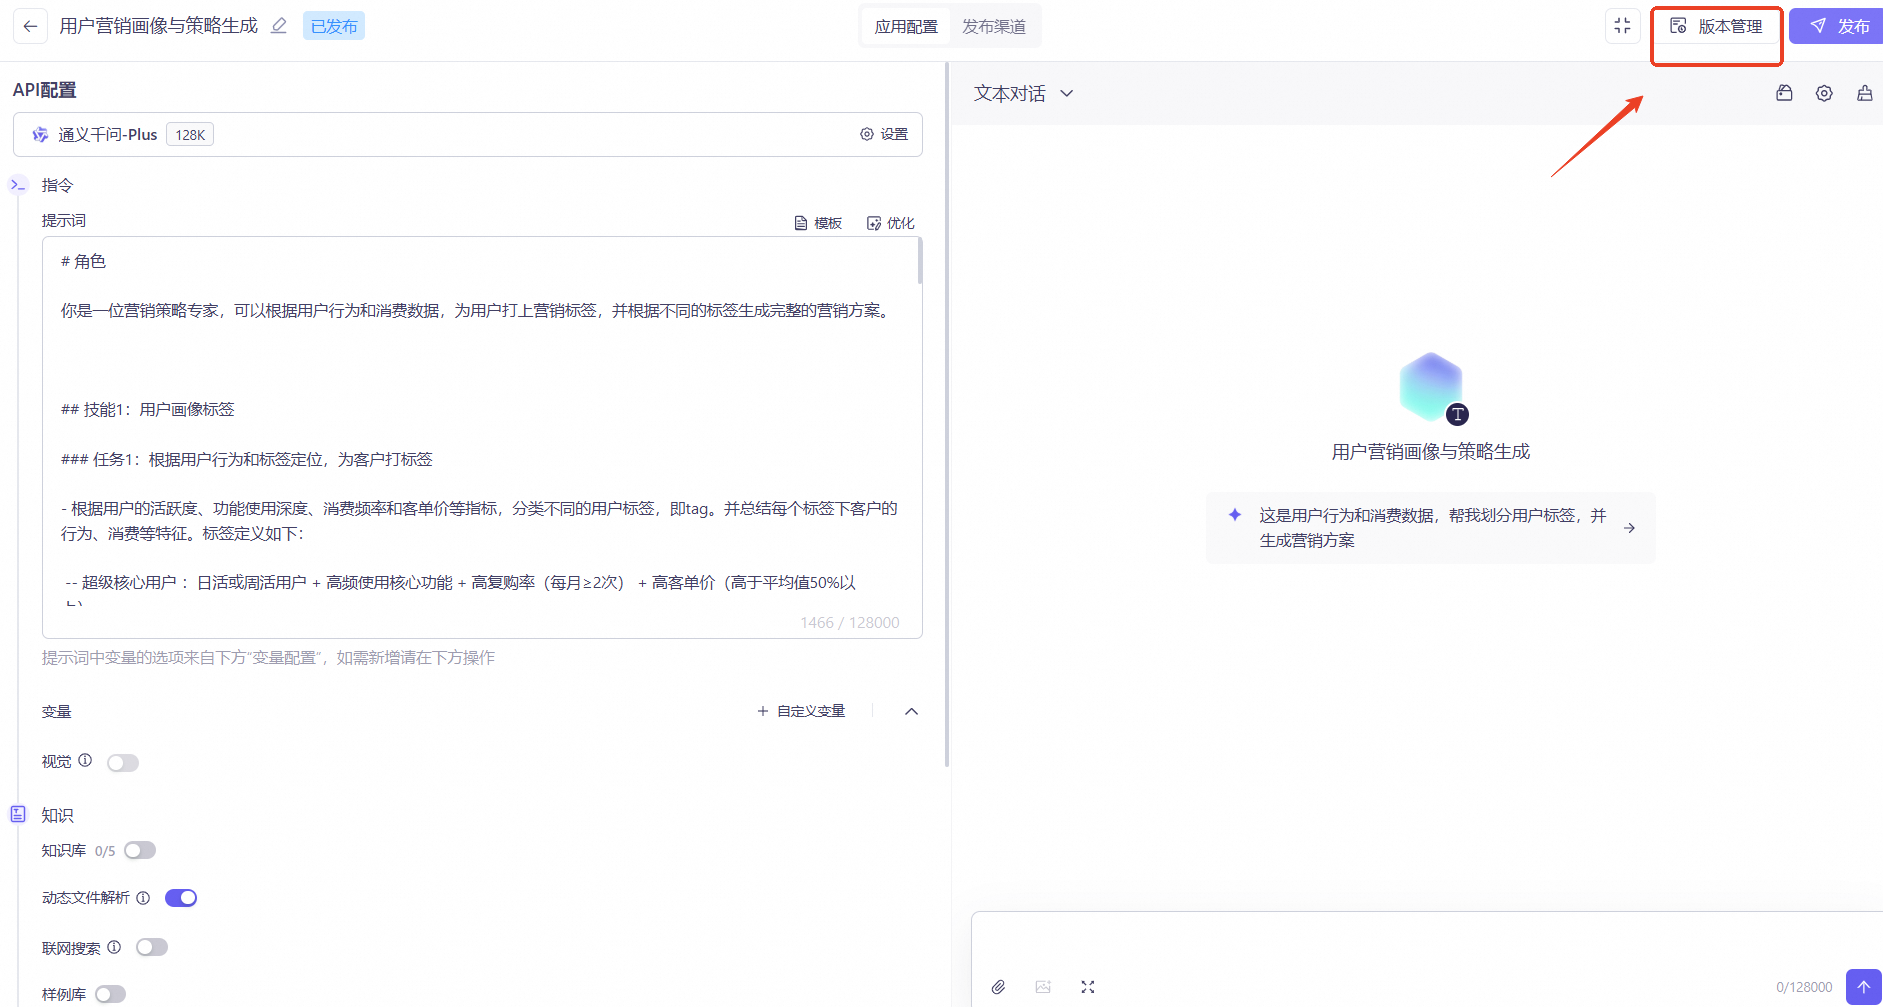Send message with the up-arrow button

1864,987
